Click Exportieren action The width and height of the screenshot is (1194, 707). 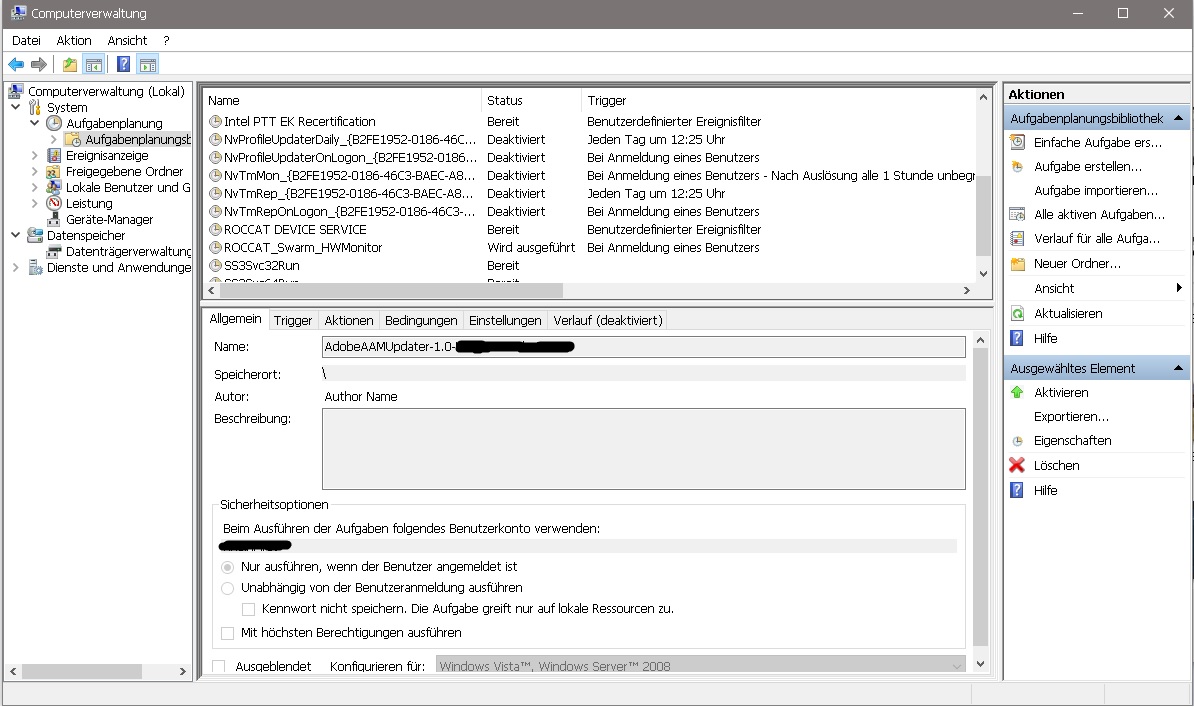click(1071, 417)
